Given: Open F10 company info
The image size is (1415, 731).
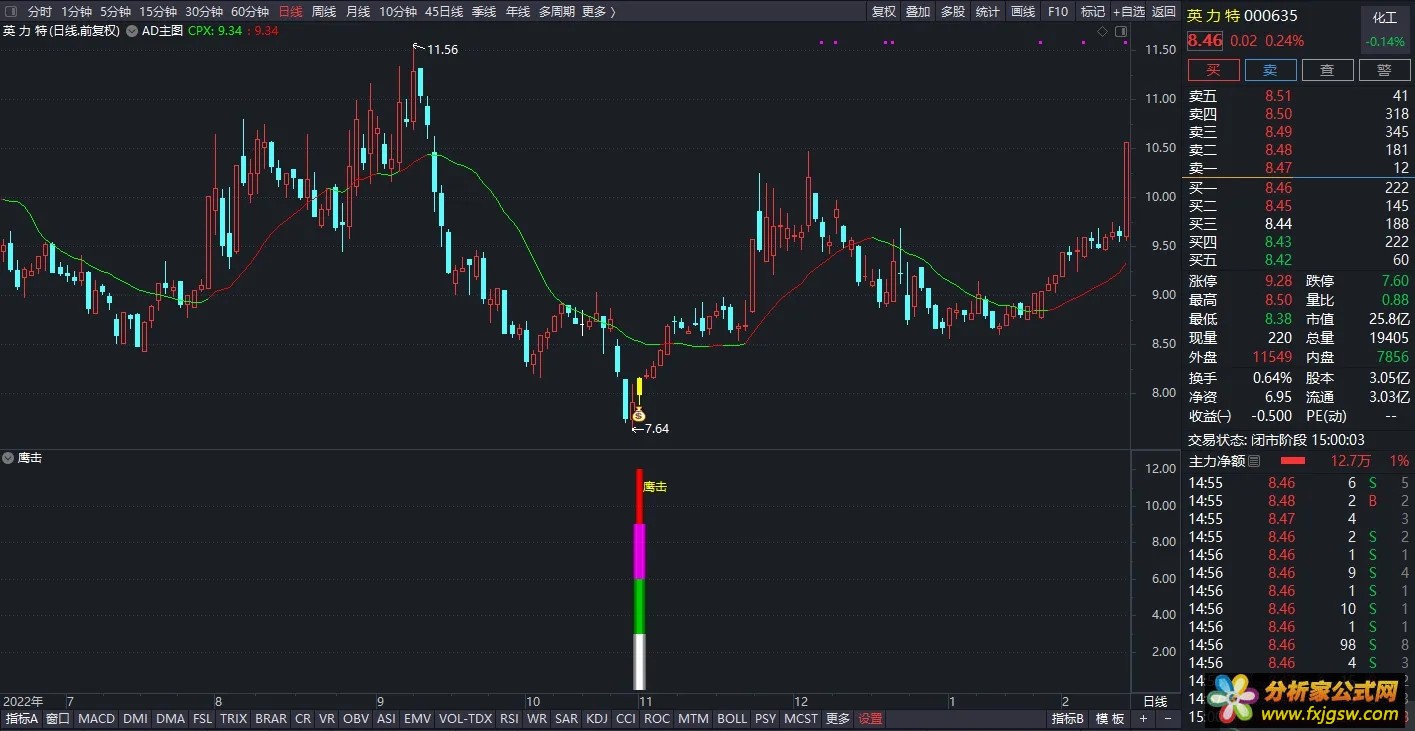Looking at the screenshot, I should pos(1058,12).
